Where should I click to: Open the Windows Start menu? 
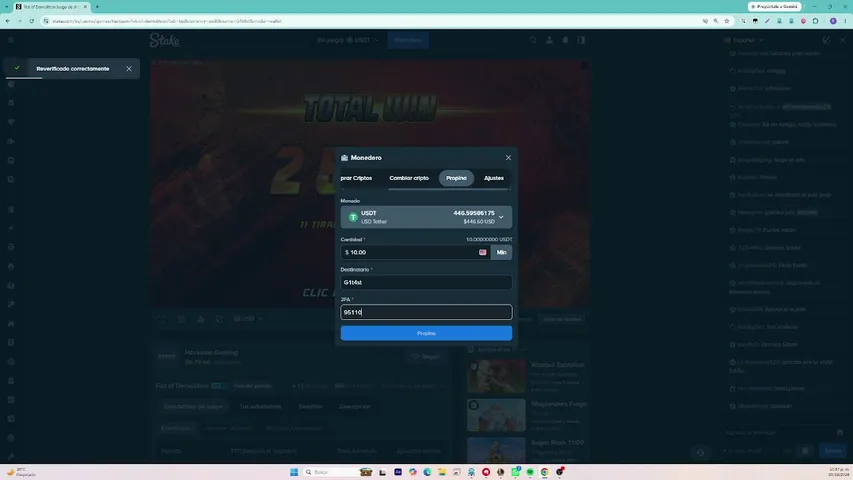[x=294, y=472]
